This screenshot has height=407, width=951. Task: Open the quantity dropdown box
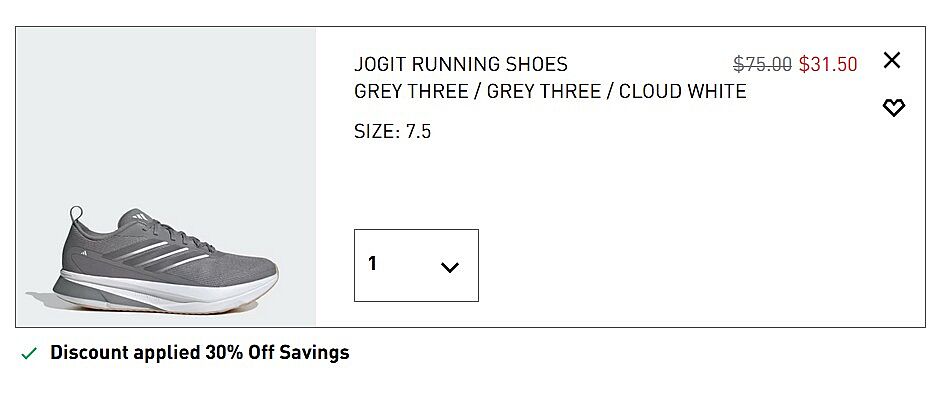[416, 265]
